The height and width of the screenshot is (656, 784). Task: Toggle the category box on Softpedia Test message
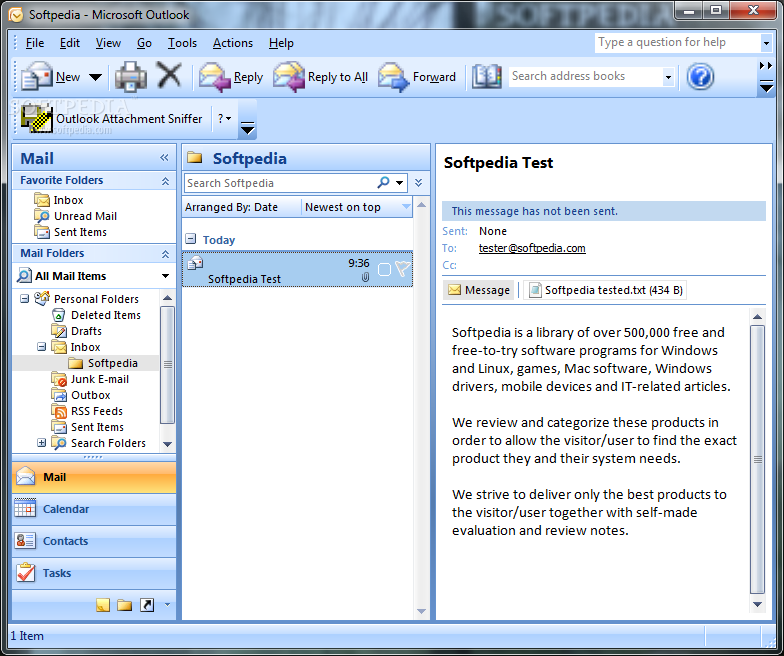coord(384,270)
